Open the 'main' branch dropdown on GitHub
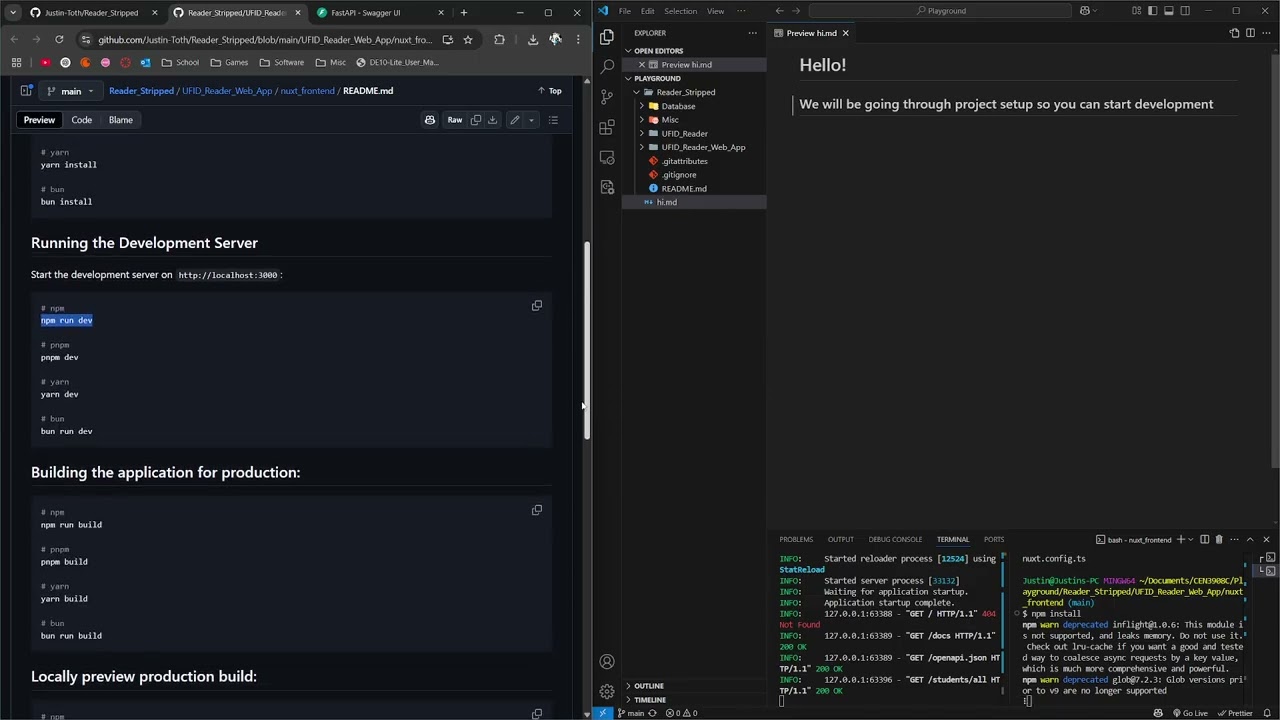The width and height of the screenshot is (1280, 720). (71, 91)
